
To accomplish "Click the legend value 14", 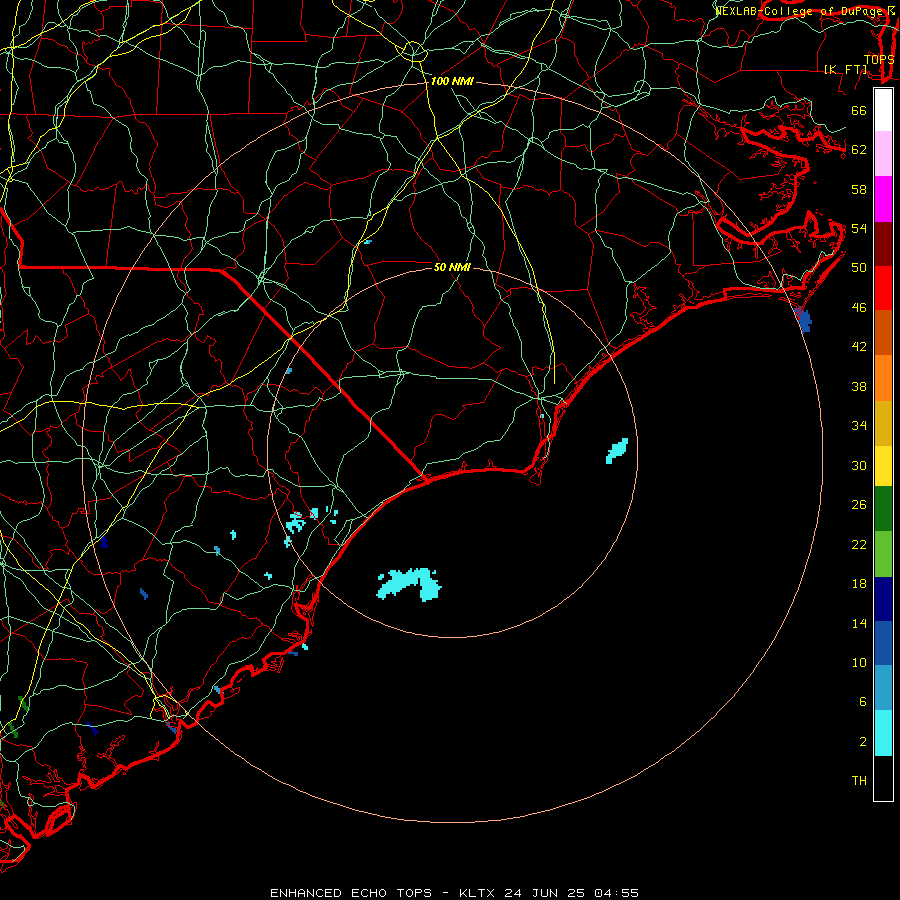I will click(859, 623).
